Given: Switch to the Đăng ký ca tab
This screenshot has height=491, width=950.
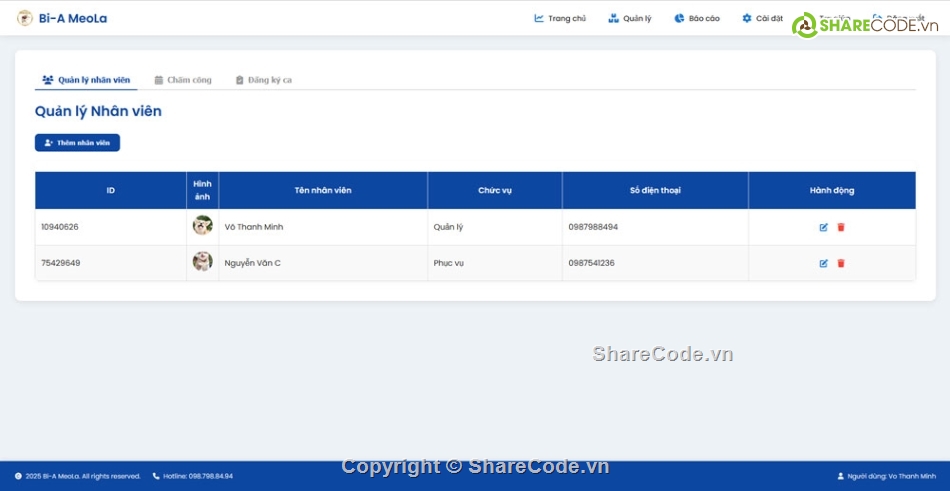Looking at the screenshot, I should pyautogui.click(x=263, y=80).
